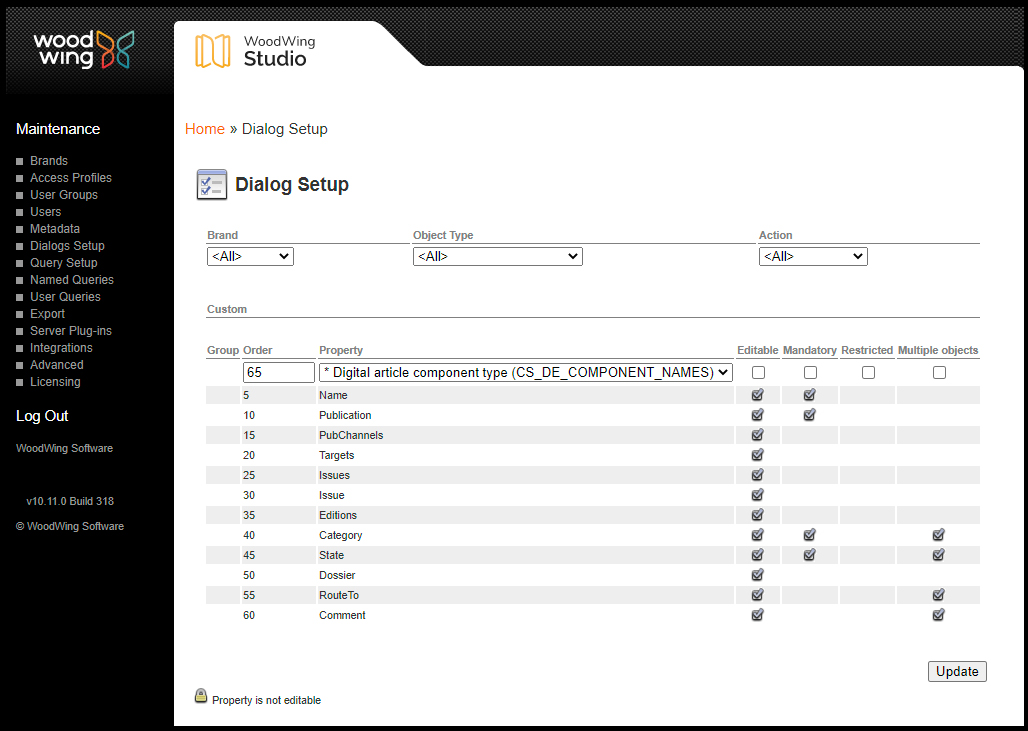Check the Restricted checkbox for the new property
This screenshot has width=1028, height=731.
868,372
